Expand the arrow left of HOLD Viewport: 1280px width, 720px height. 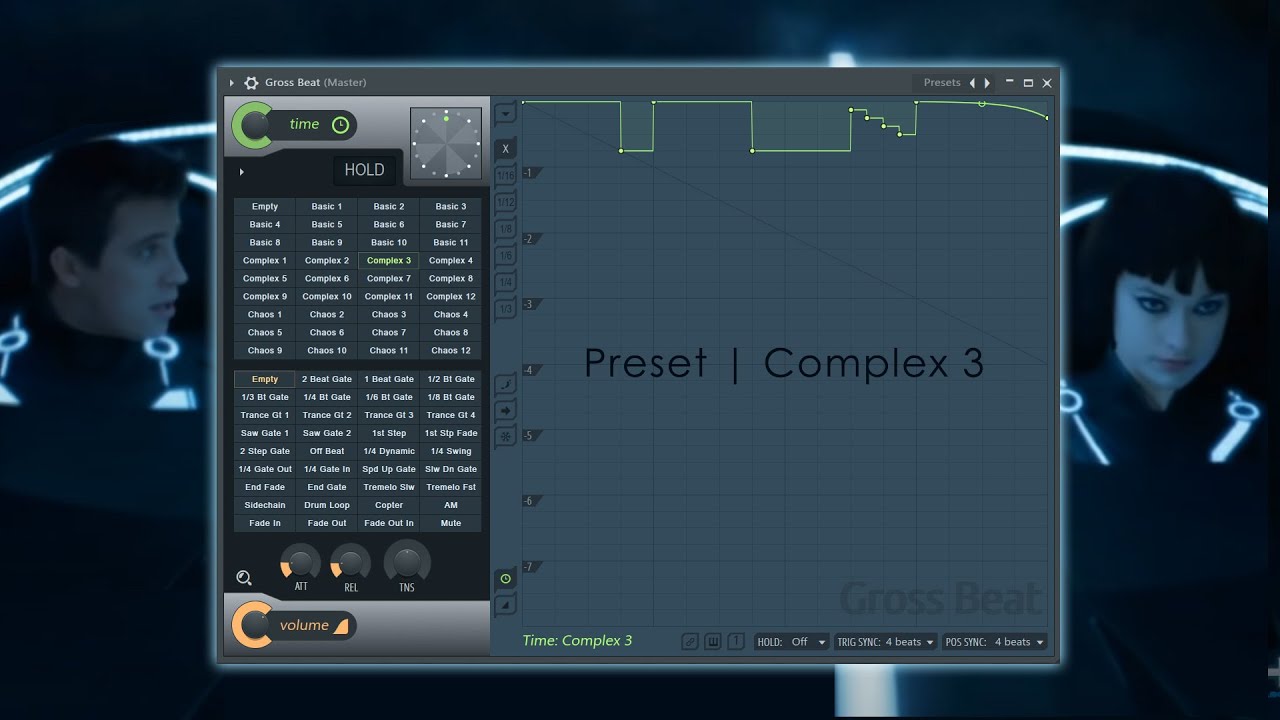(241, 172)
